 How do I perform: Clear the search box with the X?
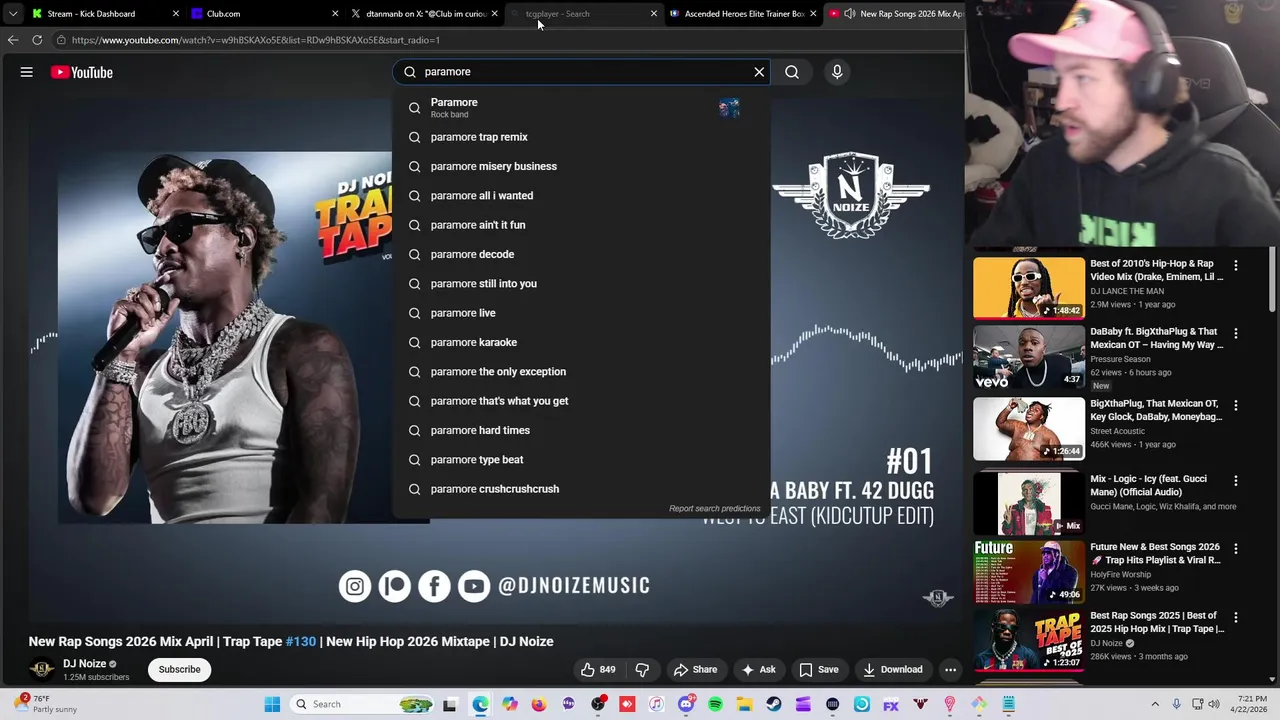point(759,72)
